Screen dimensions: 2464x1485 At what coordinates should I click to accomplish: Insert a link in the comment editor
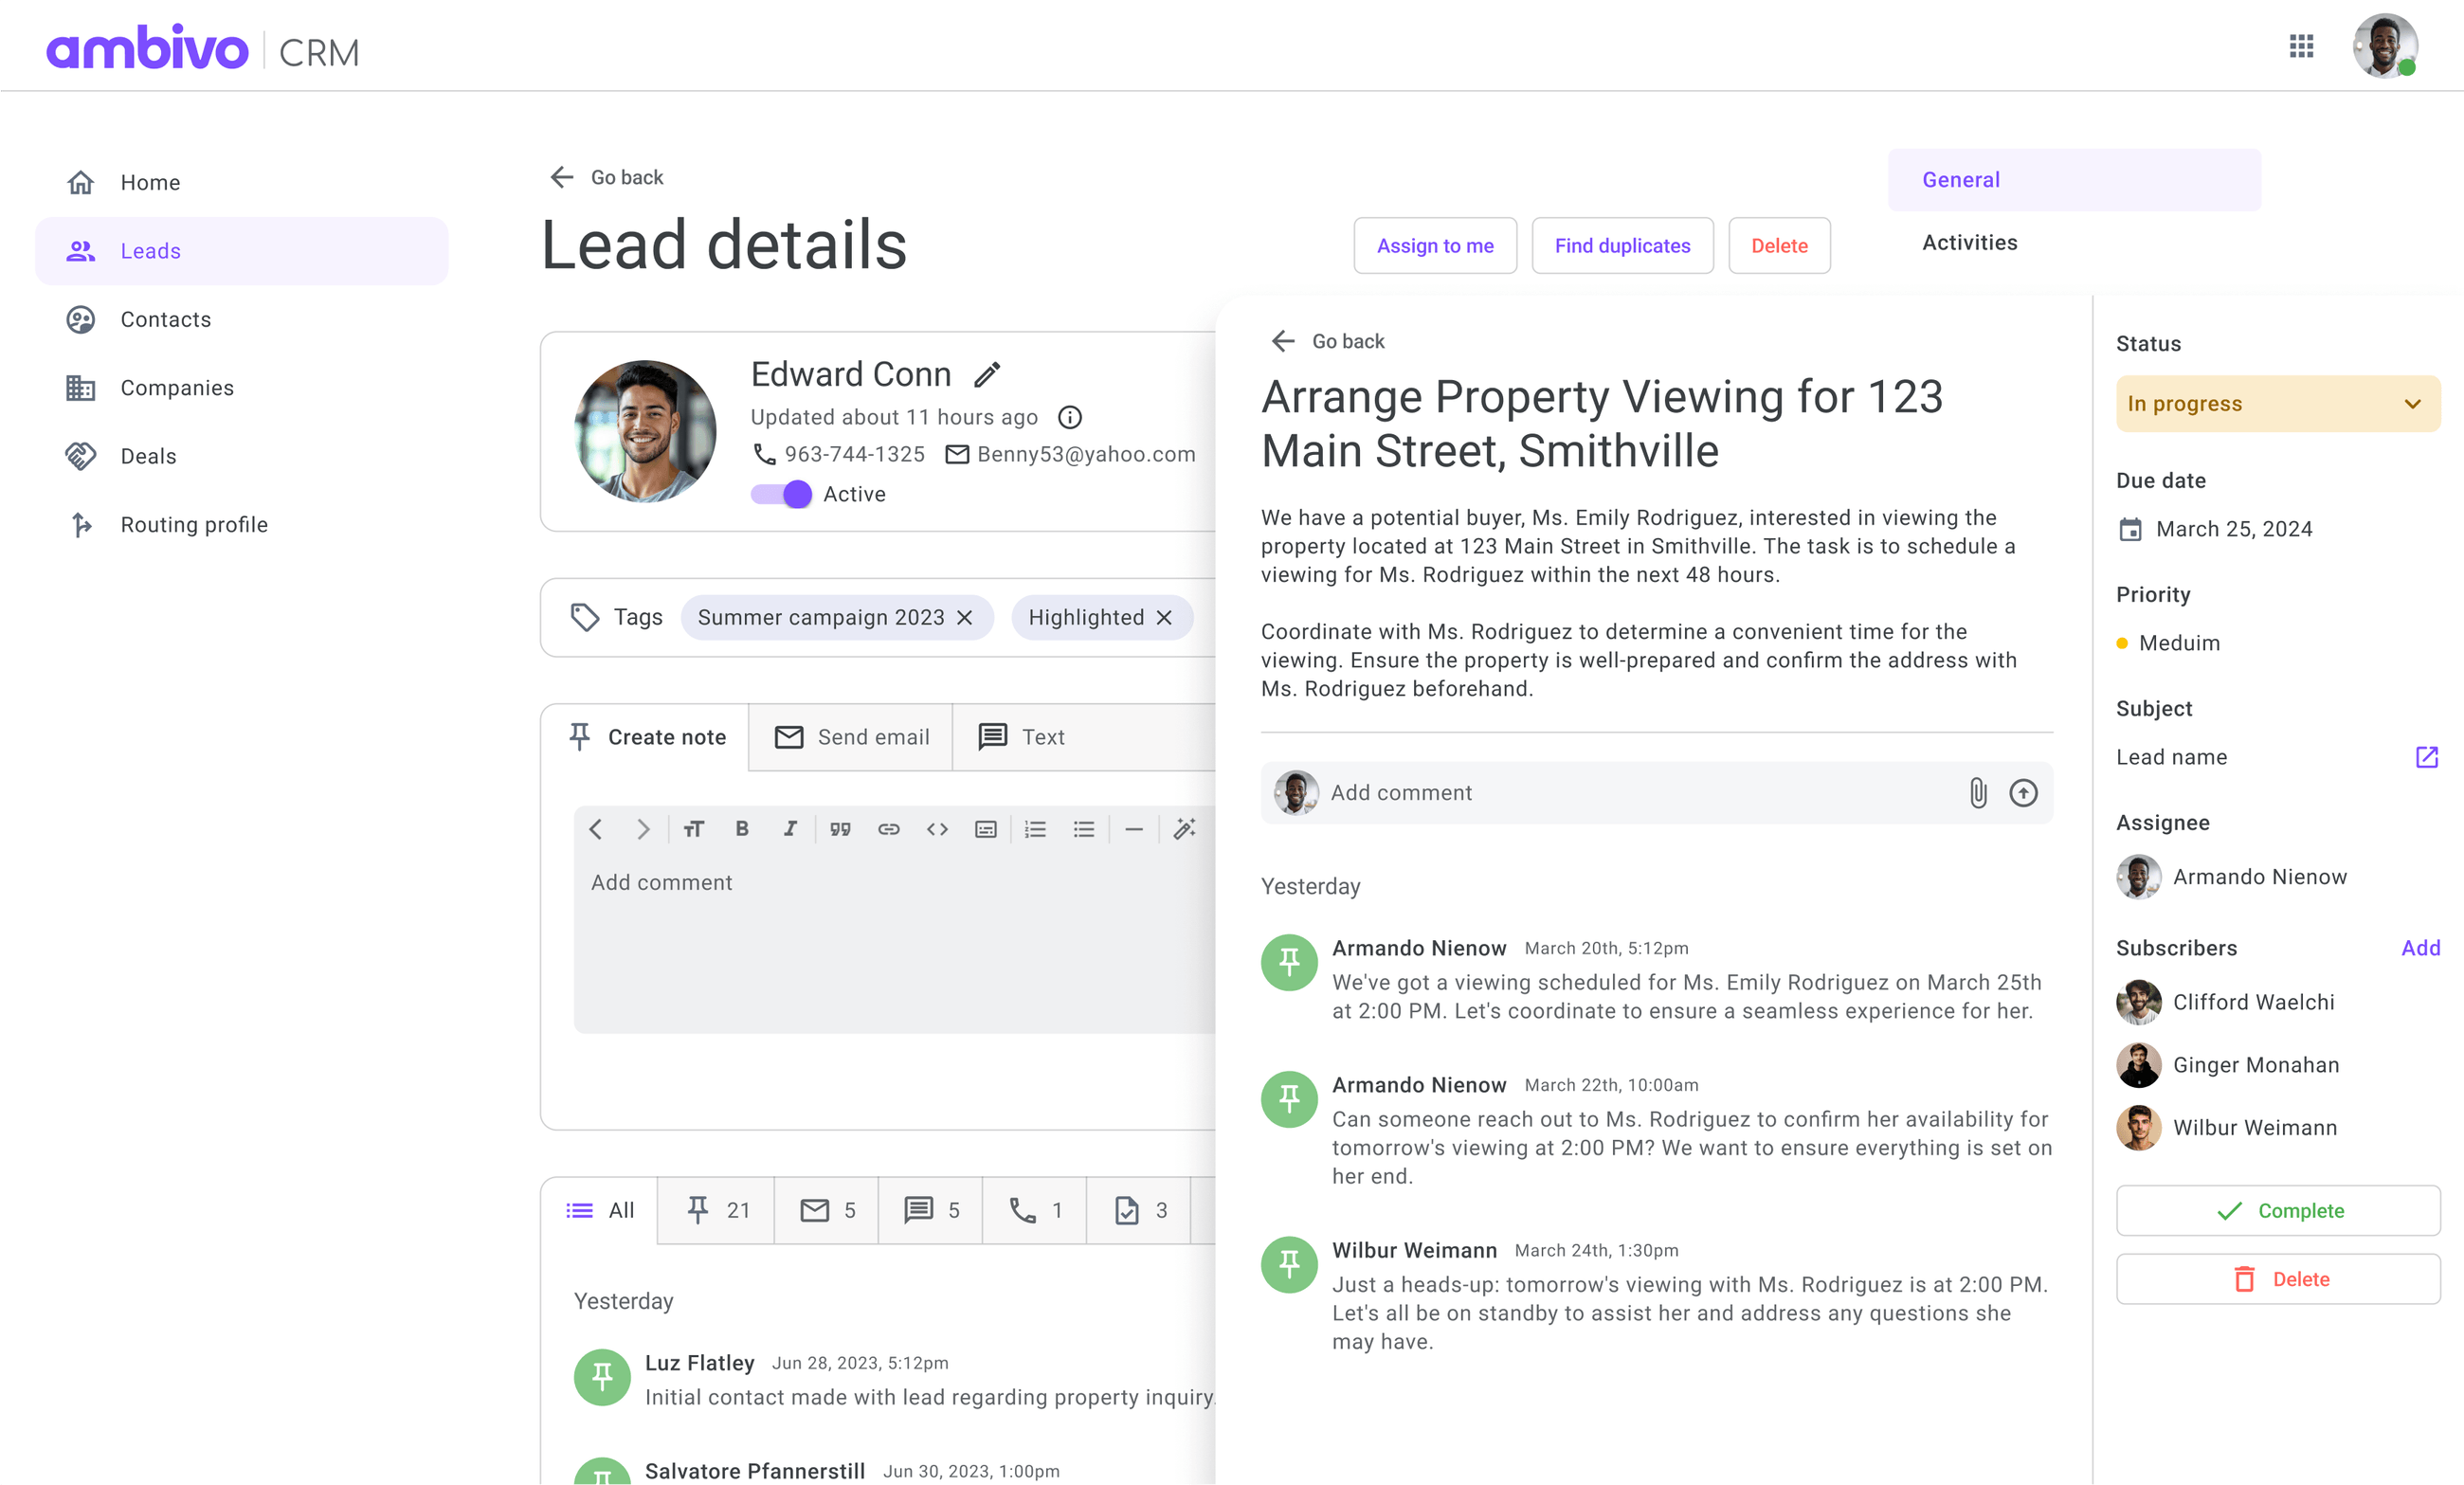coord(888,828)
